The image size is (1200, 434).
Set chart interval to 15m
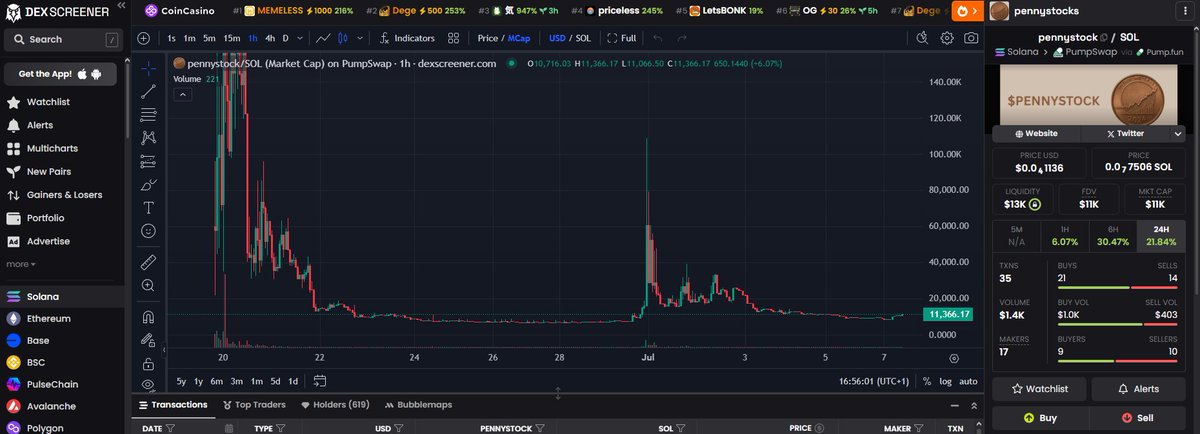click(x=231, y=38)
